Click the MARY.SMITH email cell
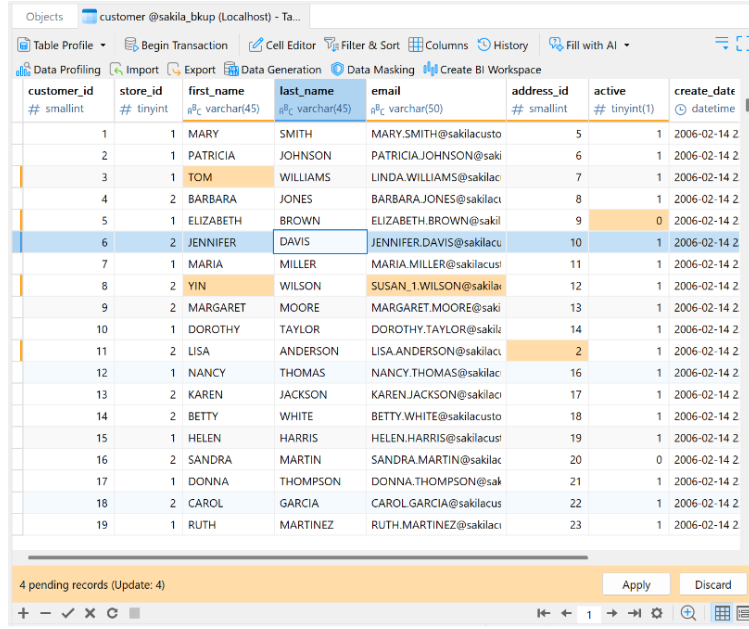Image resolution: width=749 pixels, height=629 pixels. click(x=436, y=134)
